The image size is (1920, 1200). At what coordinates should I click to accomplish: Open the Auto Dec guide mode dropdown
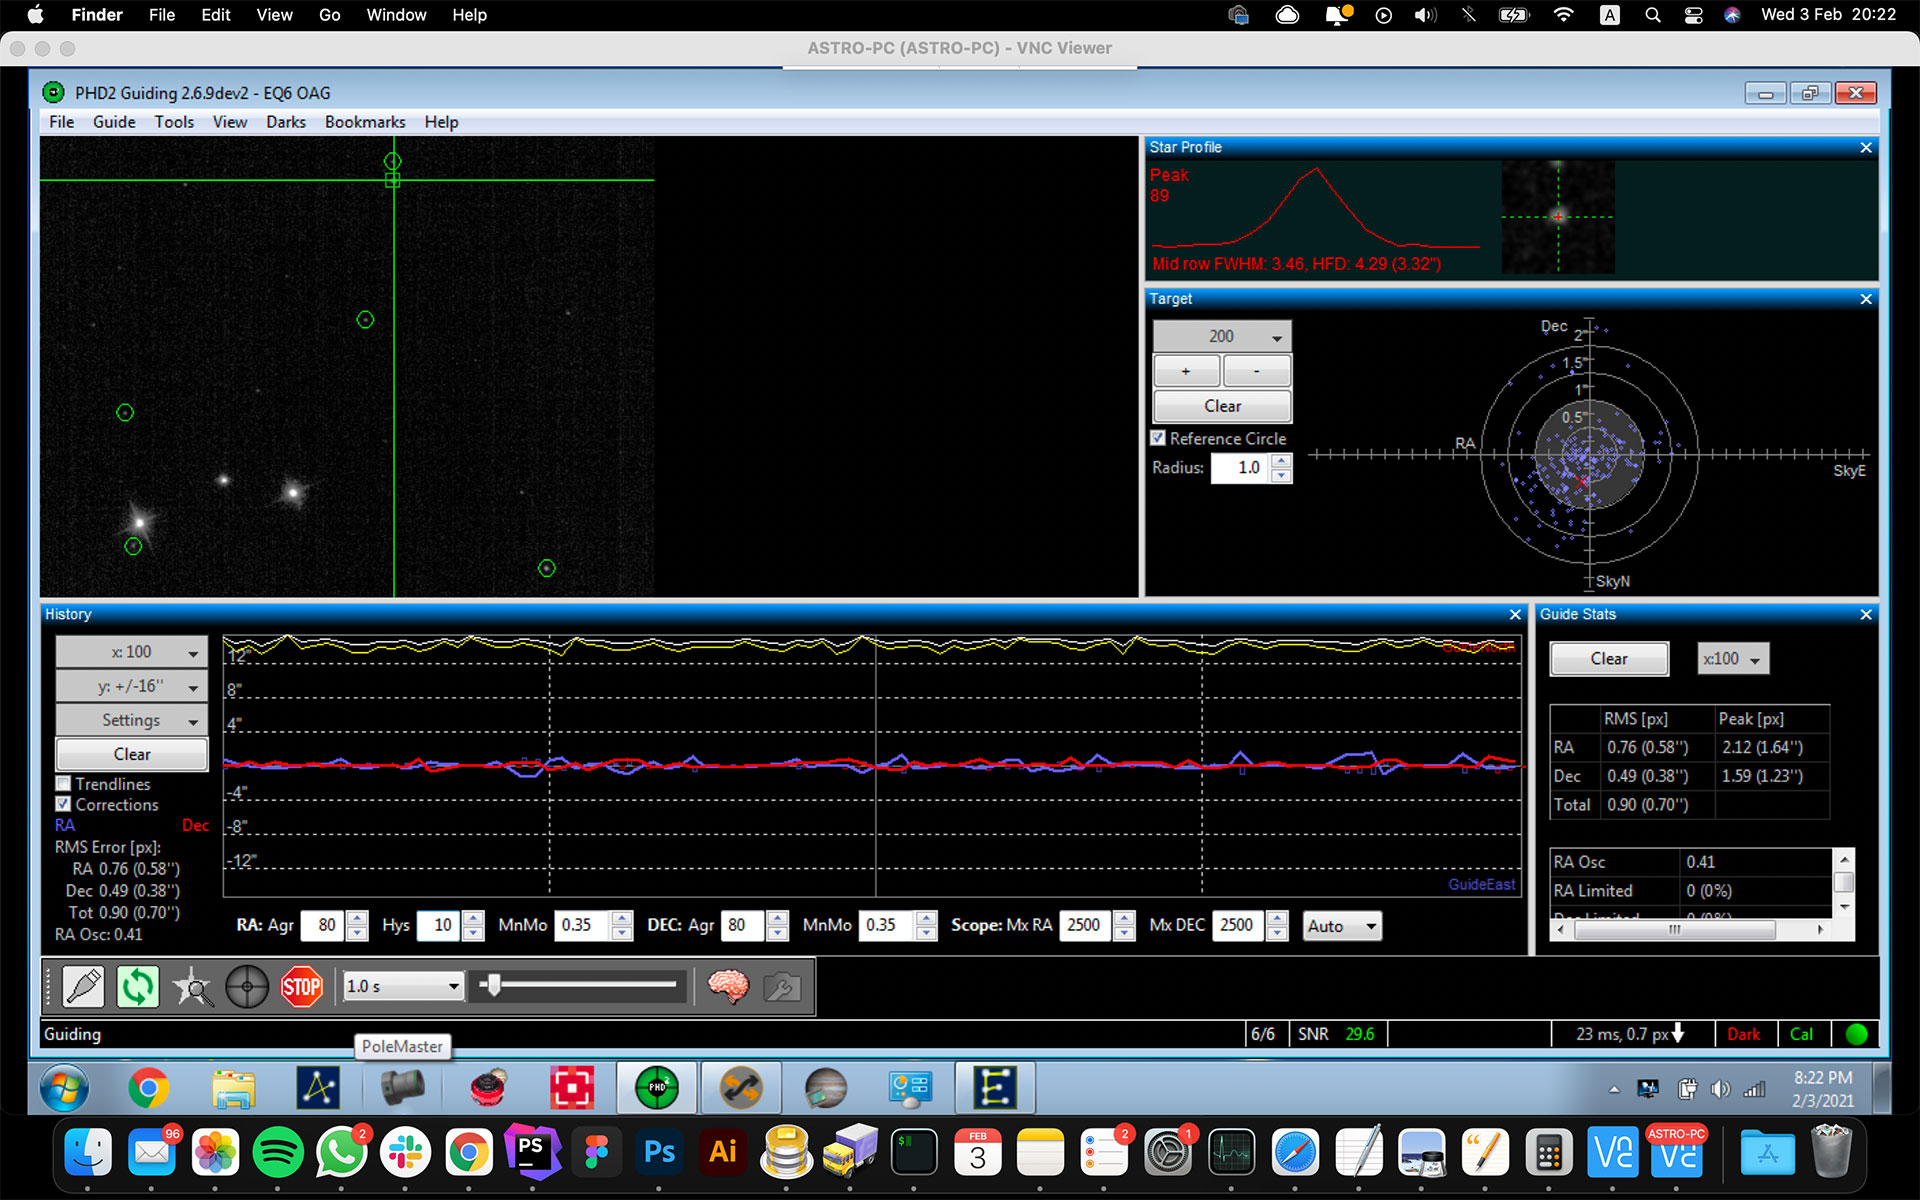1341,926
